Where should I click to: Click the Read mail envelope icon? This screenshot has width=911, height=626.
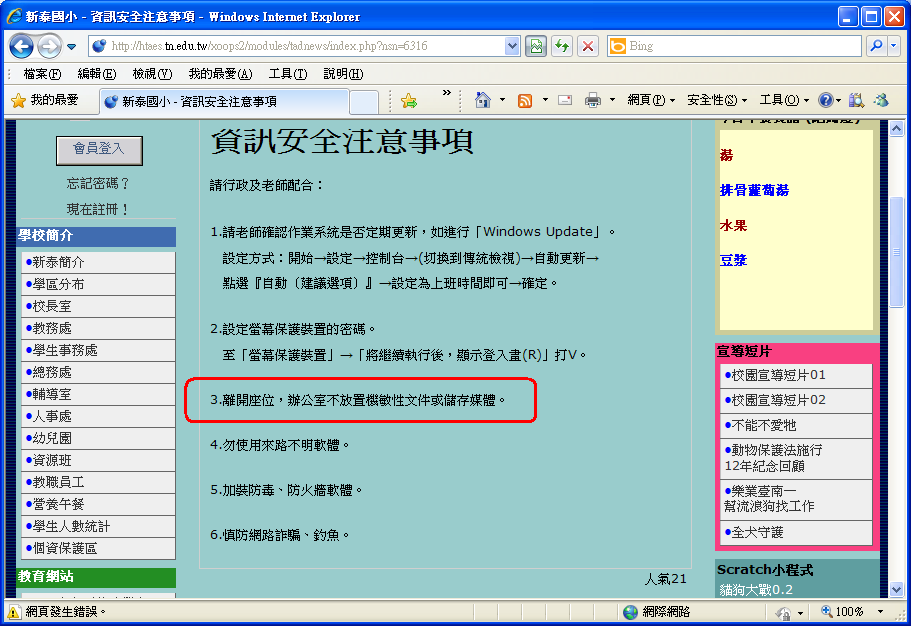pyautogui.click(x=564, y=100)
